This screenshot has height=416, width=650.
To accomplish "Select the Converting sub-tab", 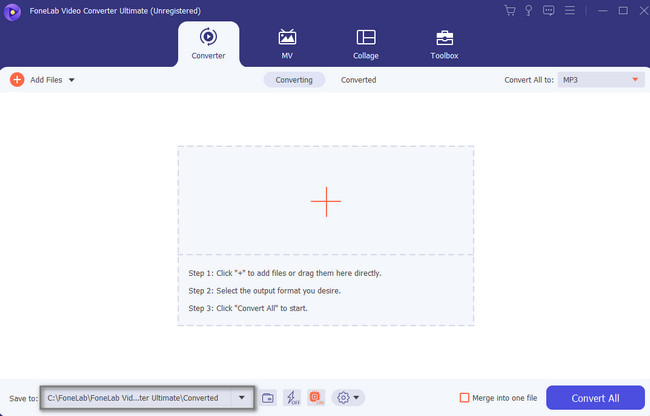I will click(294, 80).
